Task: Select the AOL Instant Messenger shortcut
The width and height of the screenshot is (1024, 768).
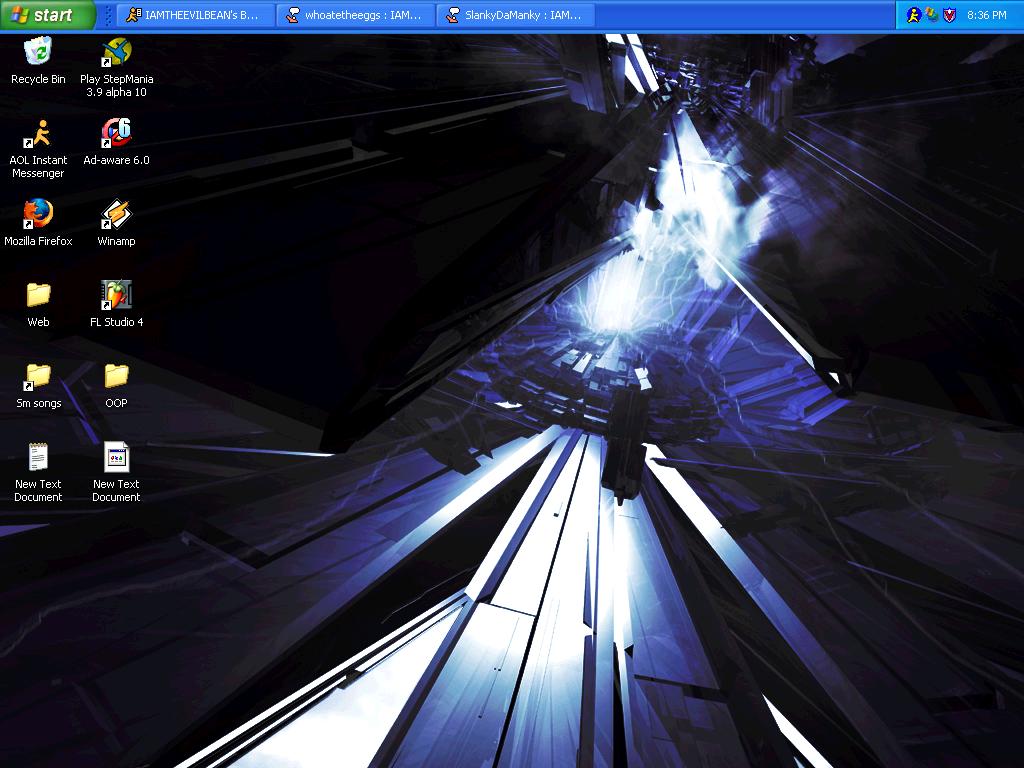Action: [38, 149]
